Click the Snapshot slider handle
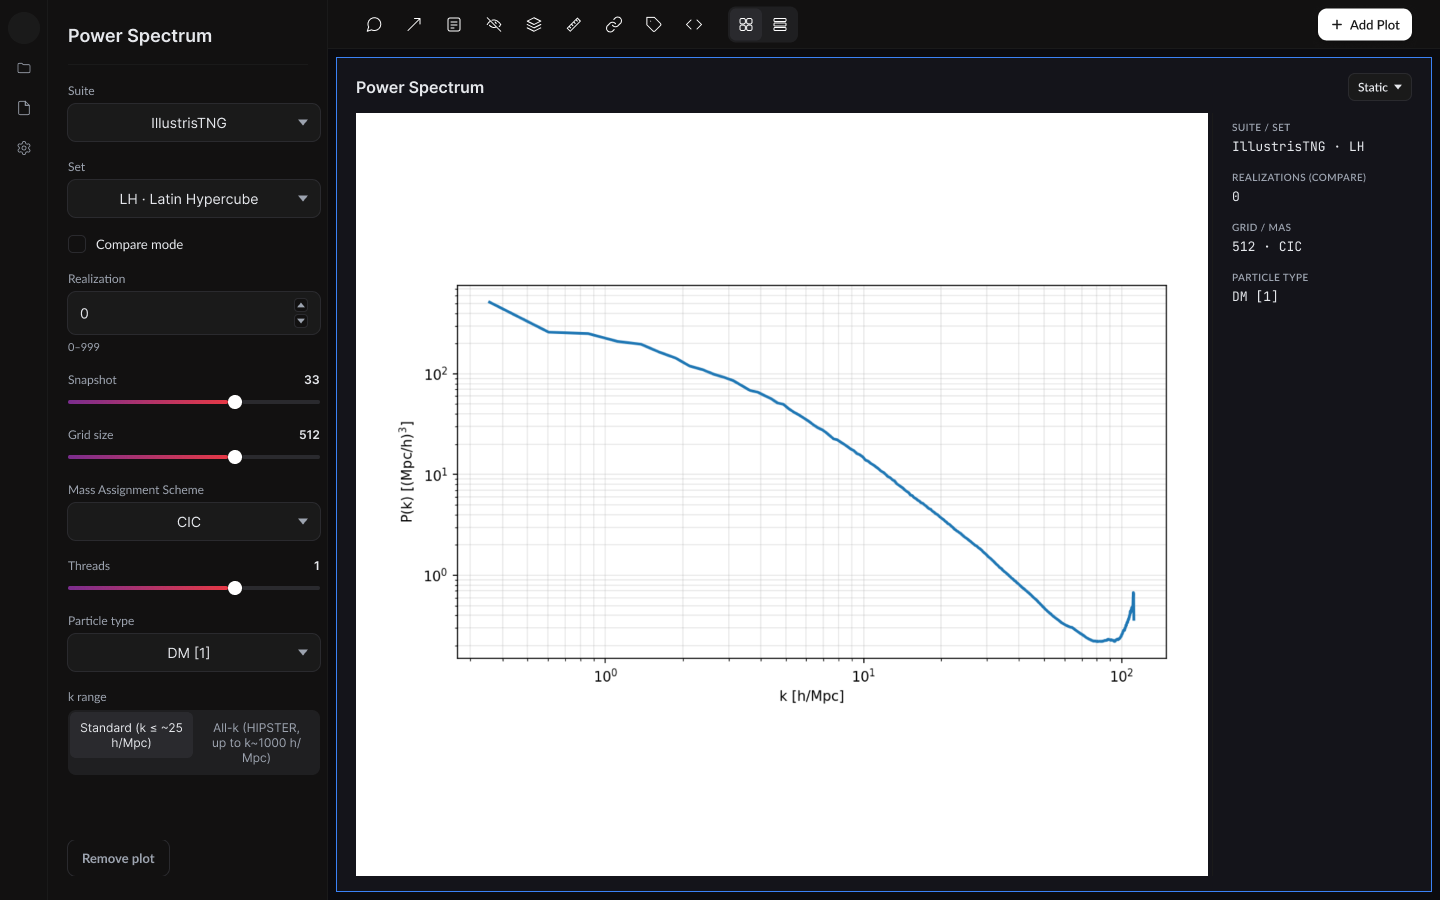 (x=235, y=402)
